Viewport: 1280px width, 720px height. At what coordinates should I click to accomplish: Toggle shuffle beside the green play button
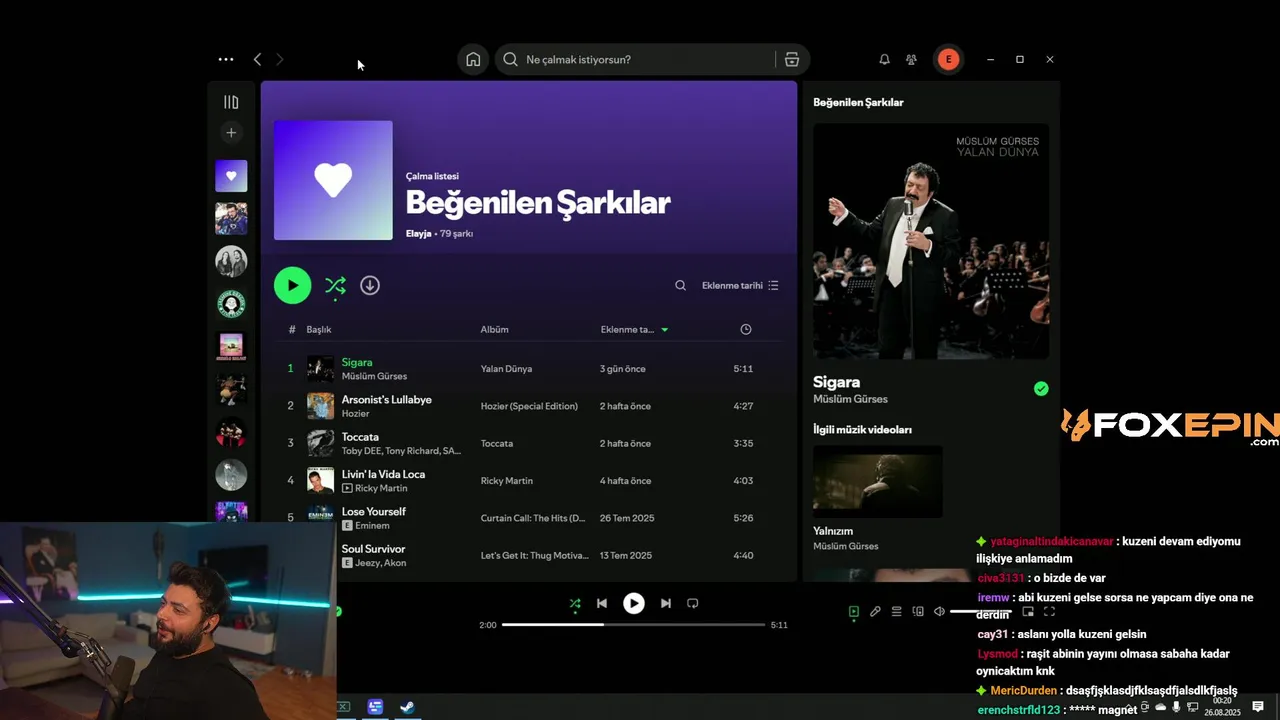[335, 286]
